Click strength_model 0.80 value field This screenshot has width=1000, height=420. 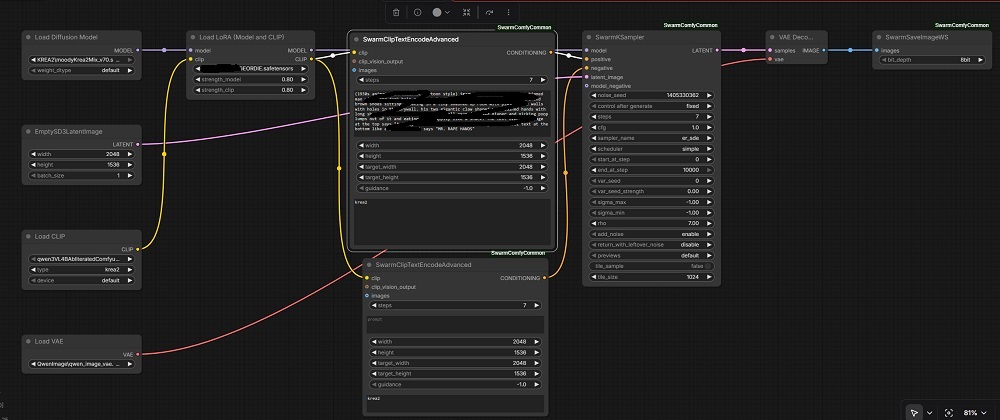[251, 79]
